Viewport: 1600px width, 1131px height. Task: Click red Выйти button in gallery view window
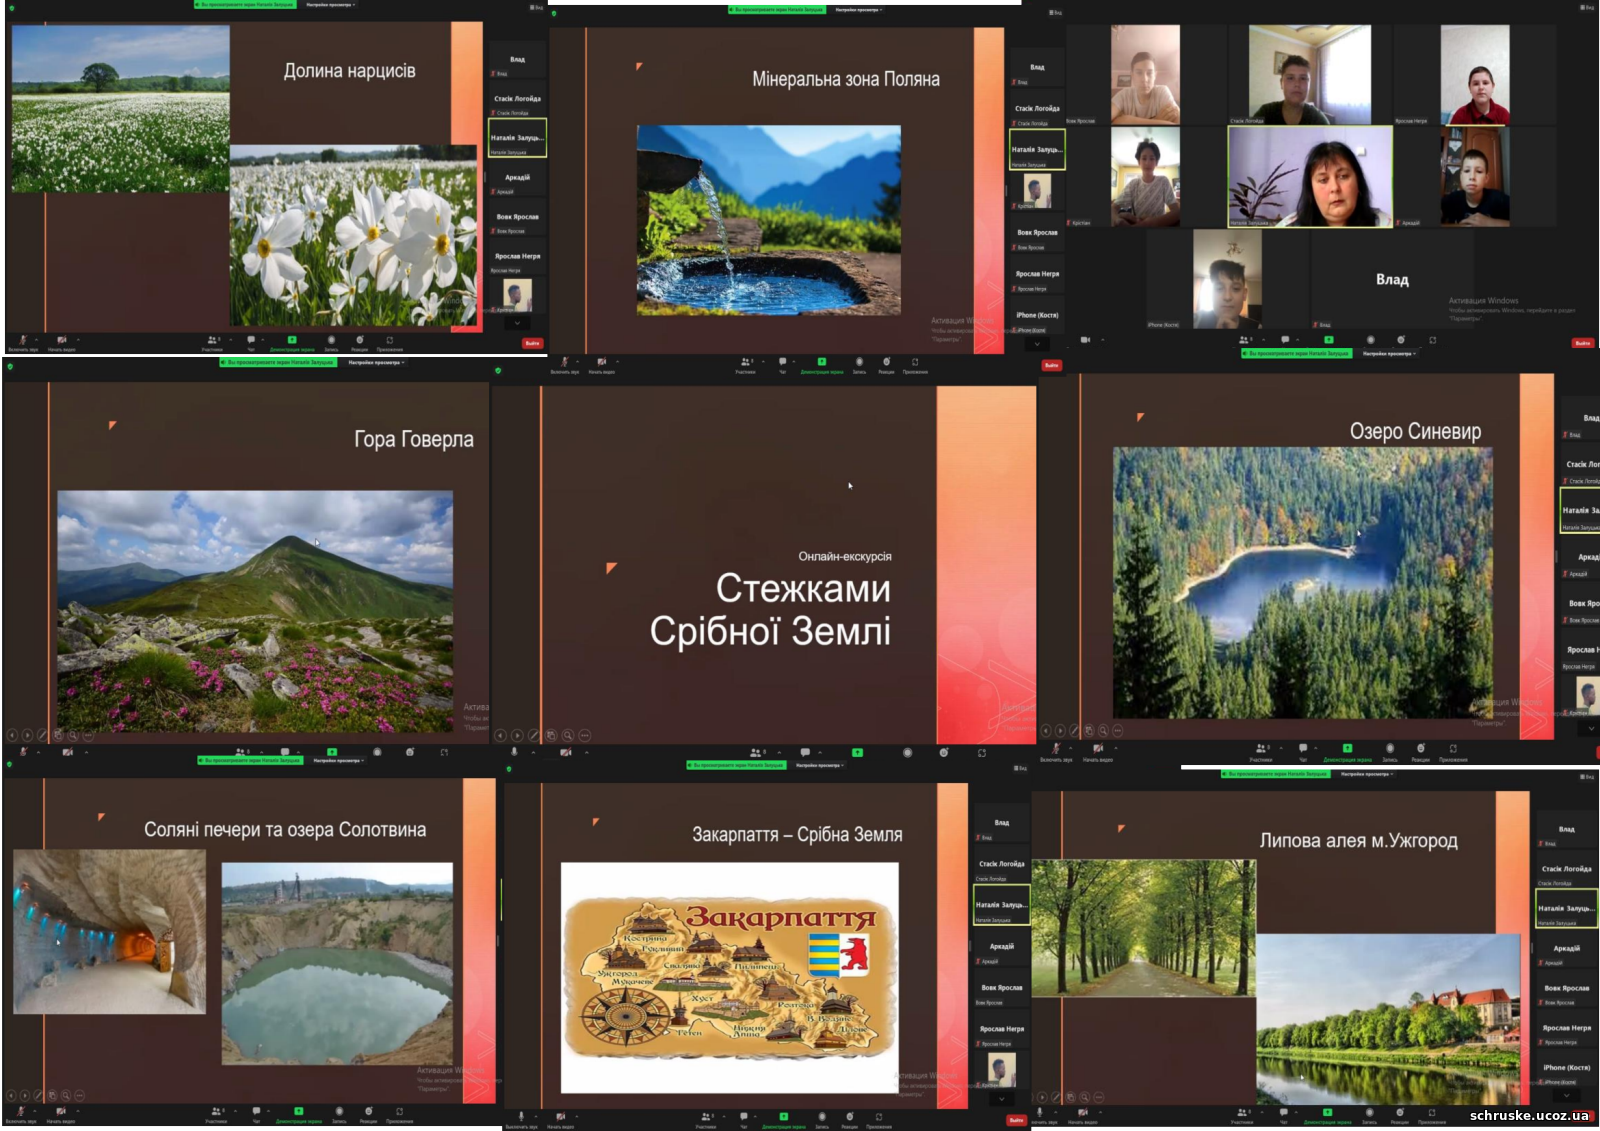pyautogui.click(x=1582, y=343)
